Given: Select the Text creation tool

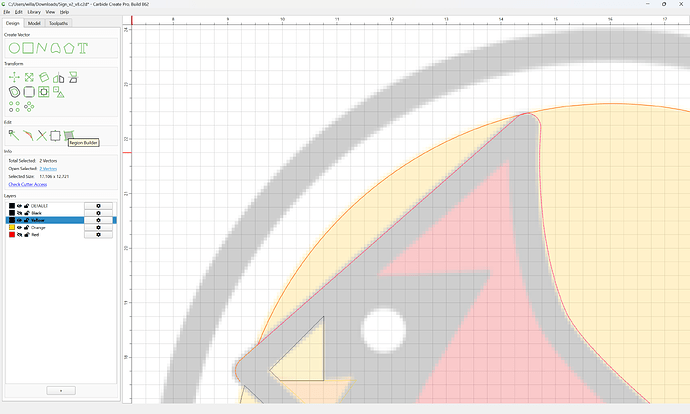Looking at the screenshot, I should pyautogui.click(x=83, y=48).
